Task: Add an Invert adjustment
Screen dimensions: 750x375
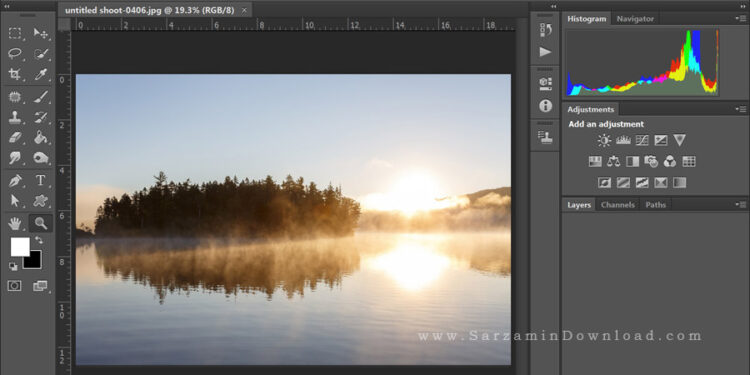Action: [605, 182]
